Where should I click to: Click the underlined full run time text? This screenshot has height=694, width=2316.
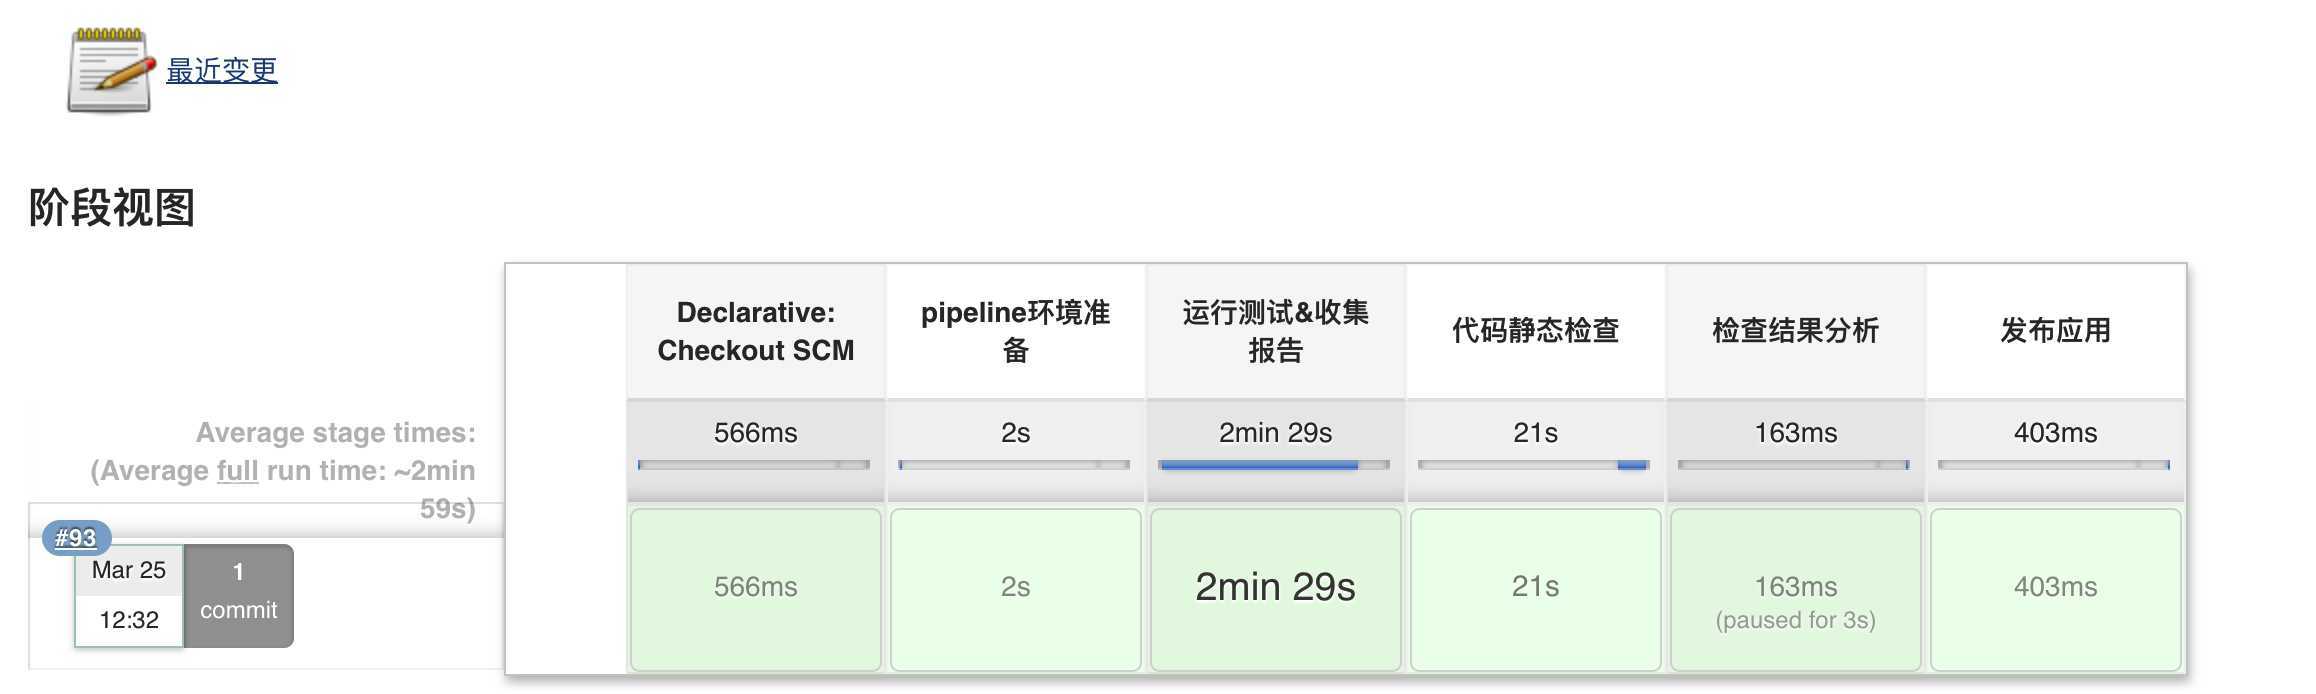coord(237,470)
